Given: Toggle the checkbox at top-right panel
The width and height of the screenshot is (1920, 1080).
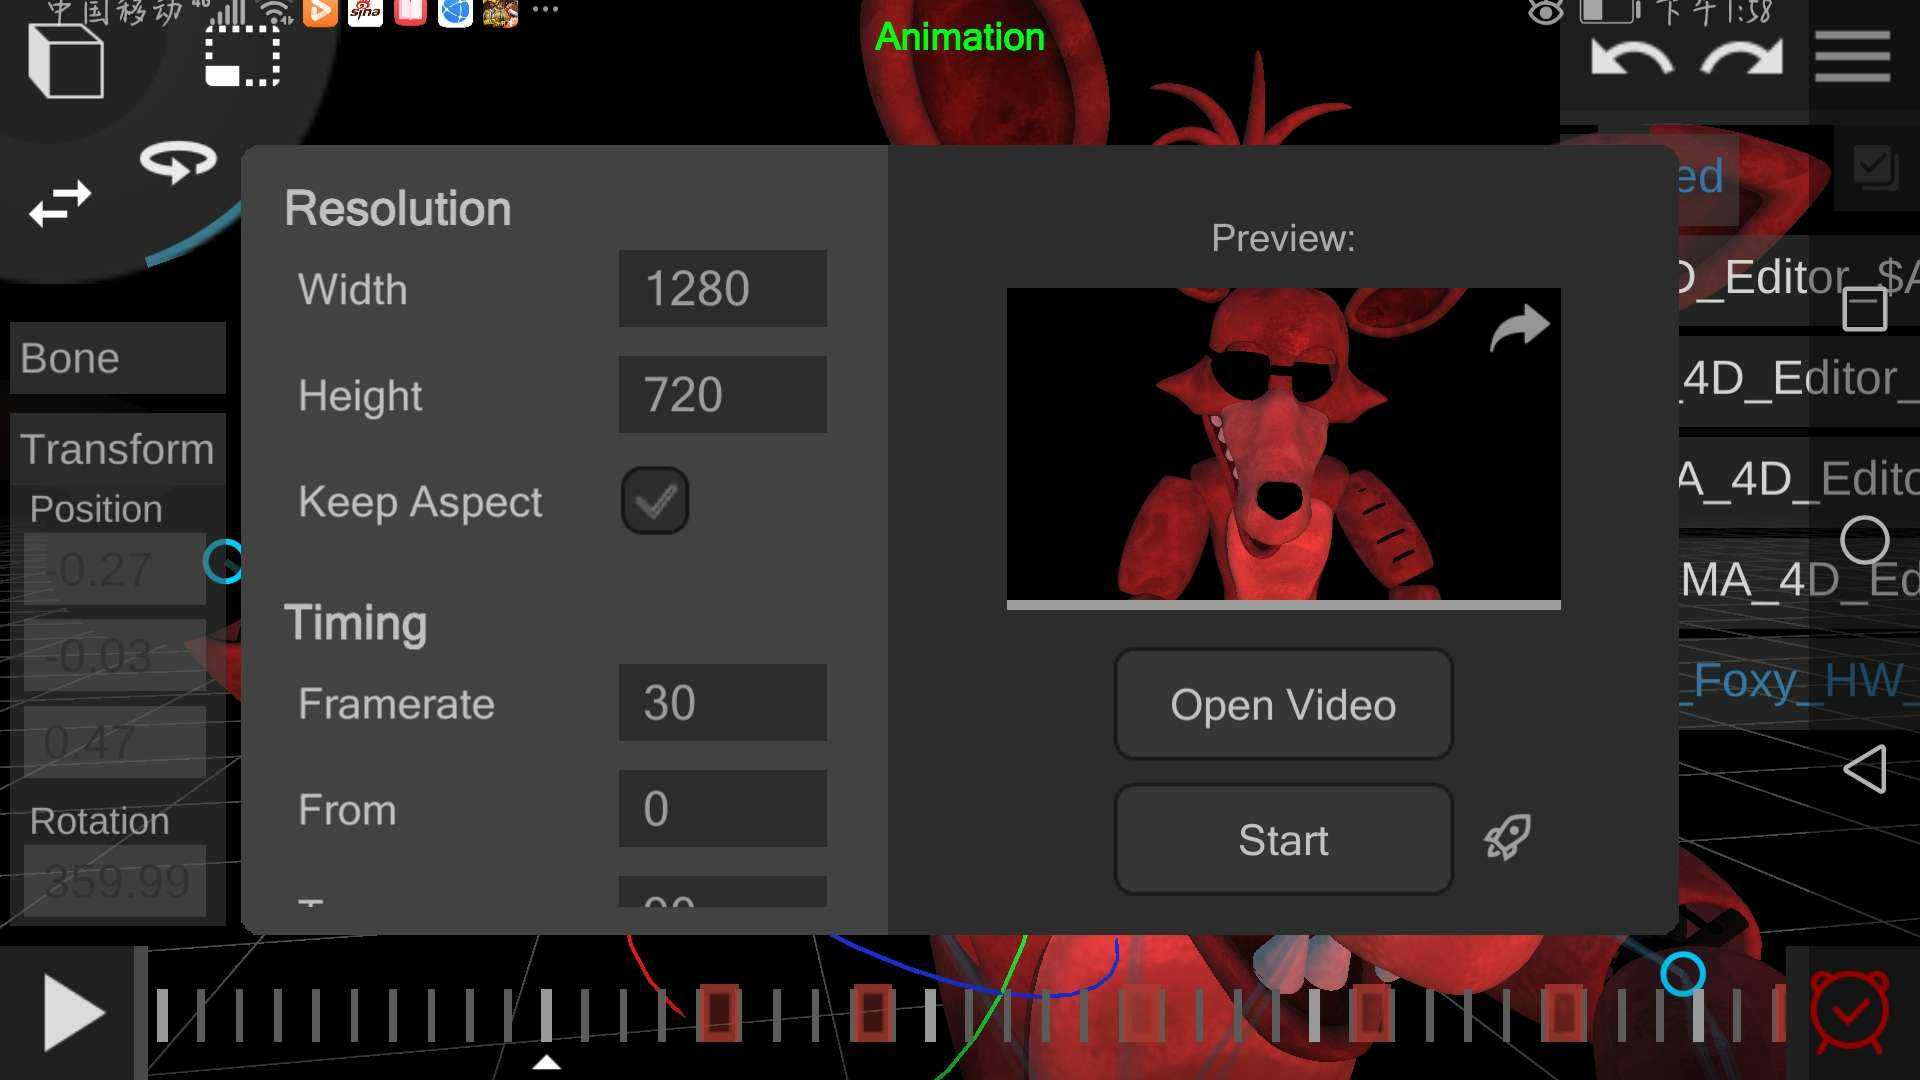Looking at the screenshot, I should click(1875, 167).
